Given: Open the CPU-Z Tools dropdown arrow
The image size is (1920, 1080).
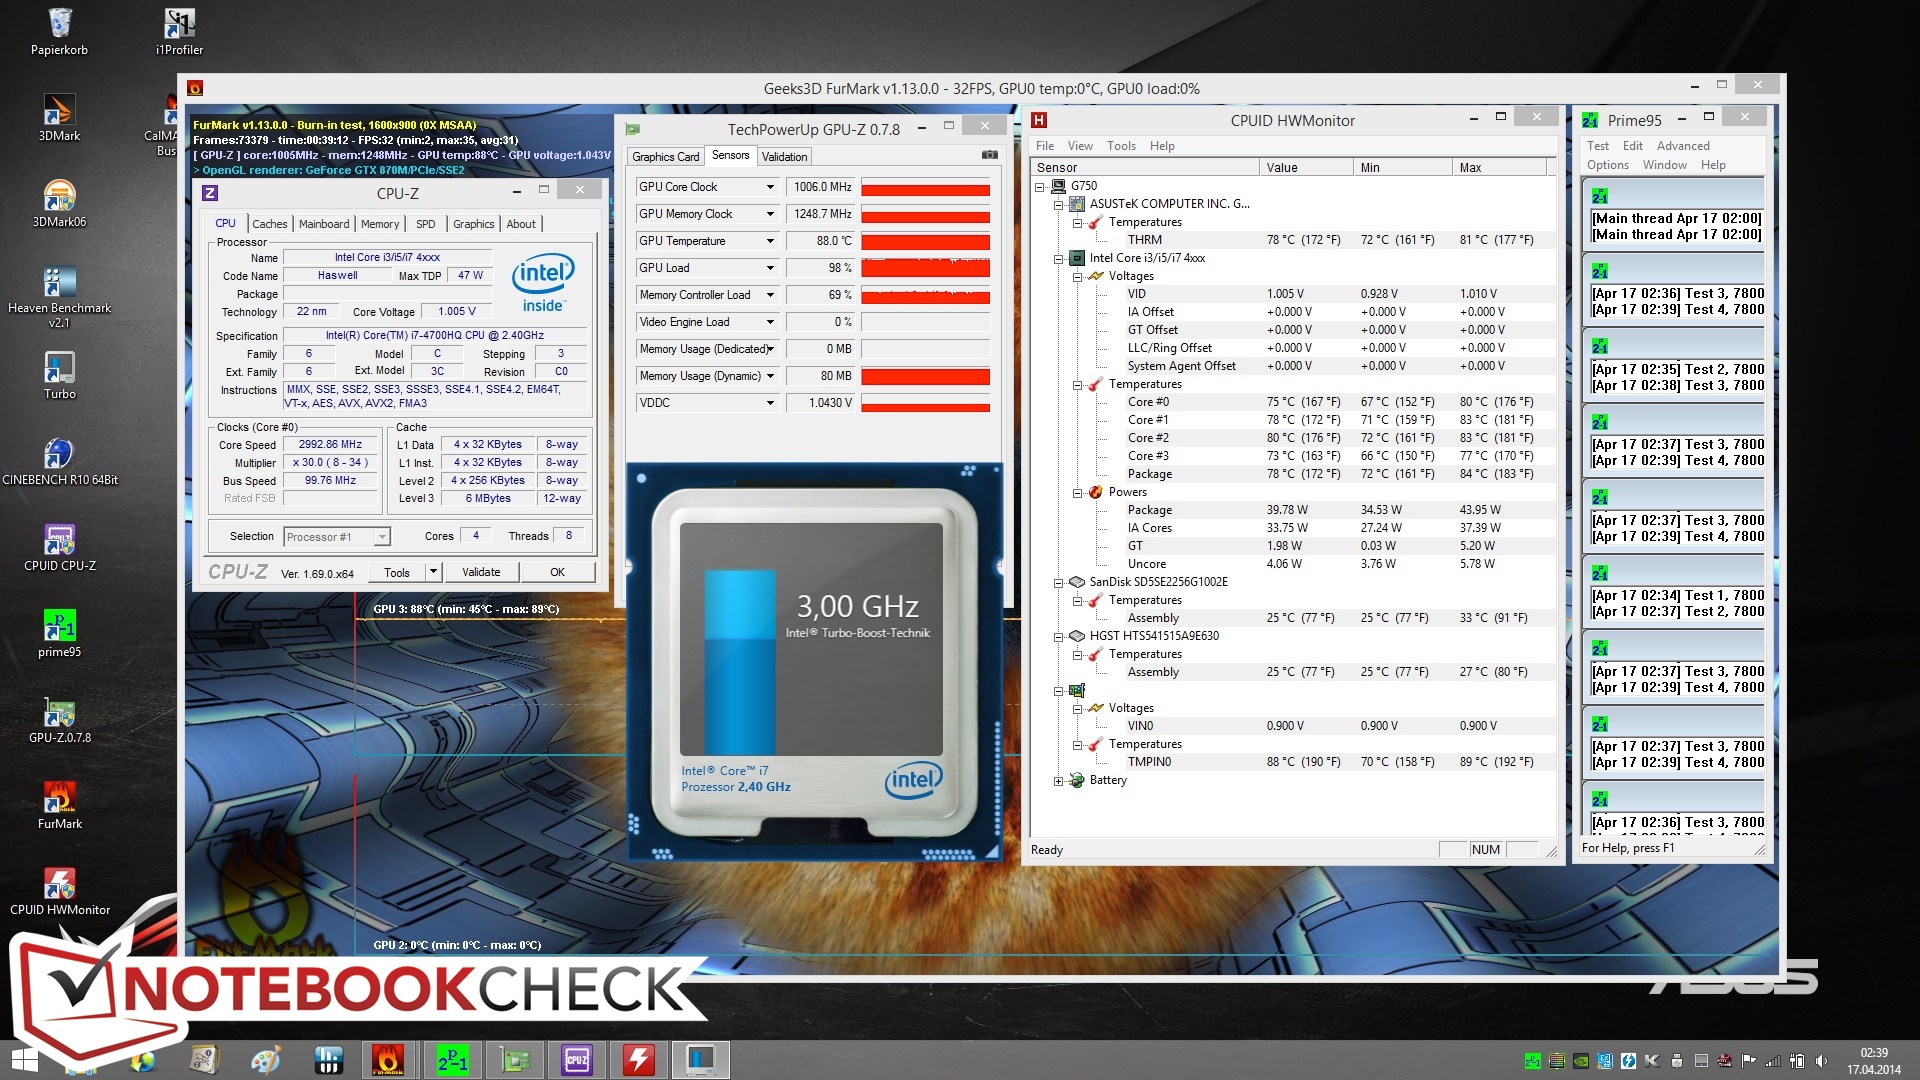Looking at the screenshot, I should click(x=433, y=572).
